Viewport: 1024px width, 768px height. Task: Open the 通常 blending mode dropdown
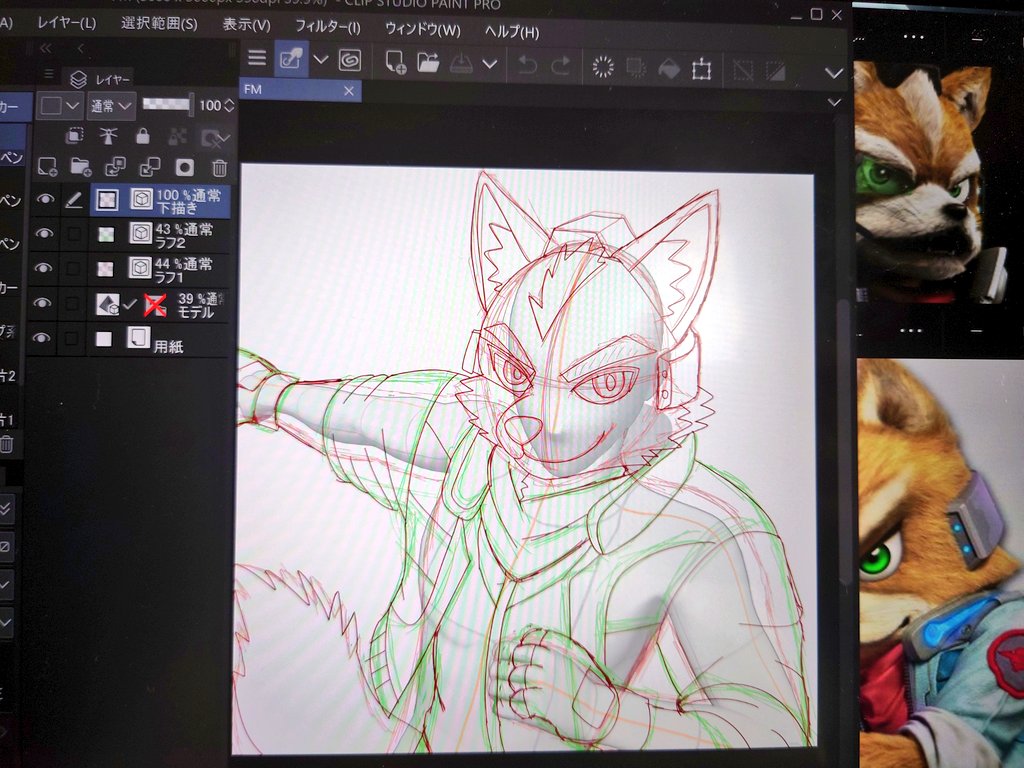pos(110,105)
